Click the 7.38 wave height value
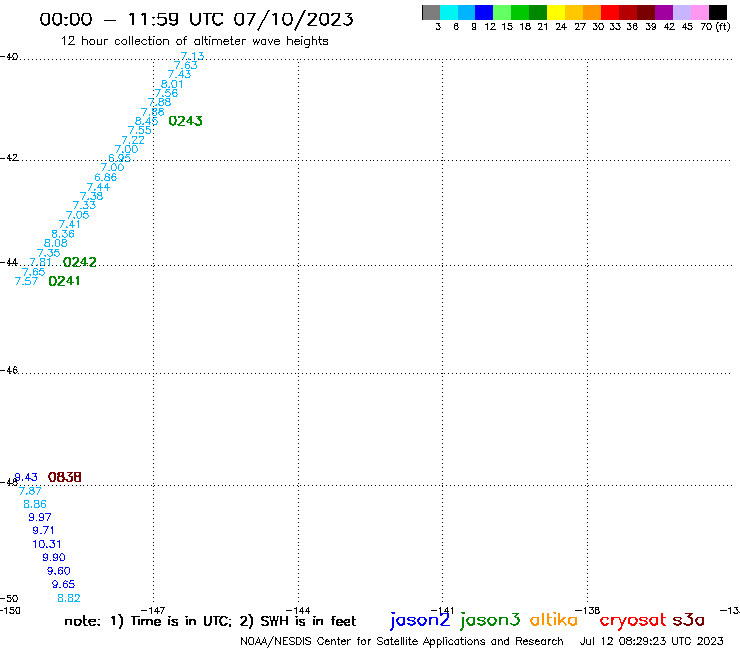Image resolution: width=740 pixels, height=650 pixels. 91,196
